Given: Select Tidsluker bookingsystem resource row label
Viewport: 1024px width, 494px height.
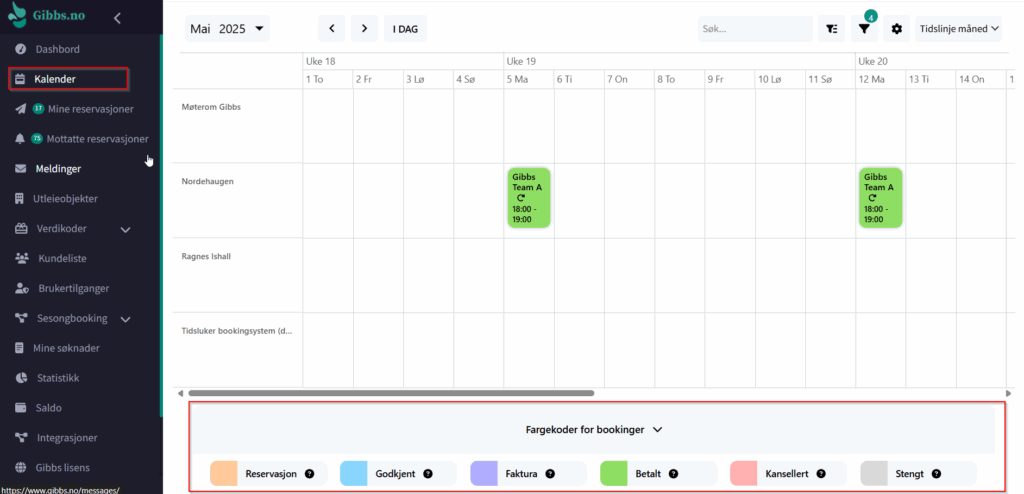Looking at the screenshot, I should click(237, 331).
